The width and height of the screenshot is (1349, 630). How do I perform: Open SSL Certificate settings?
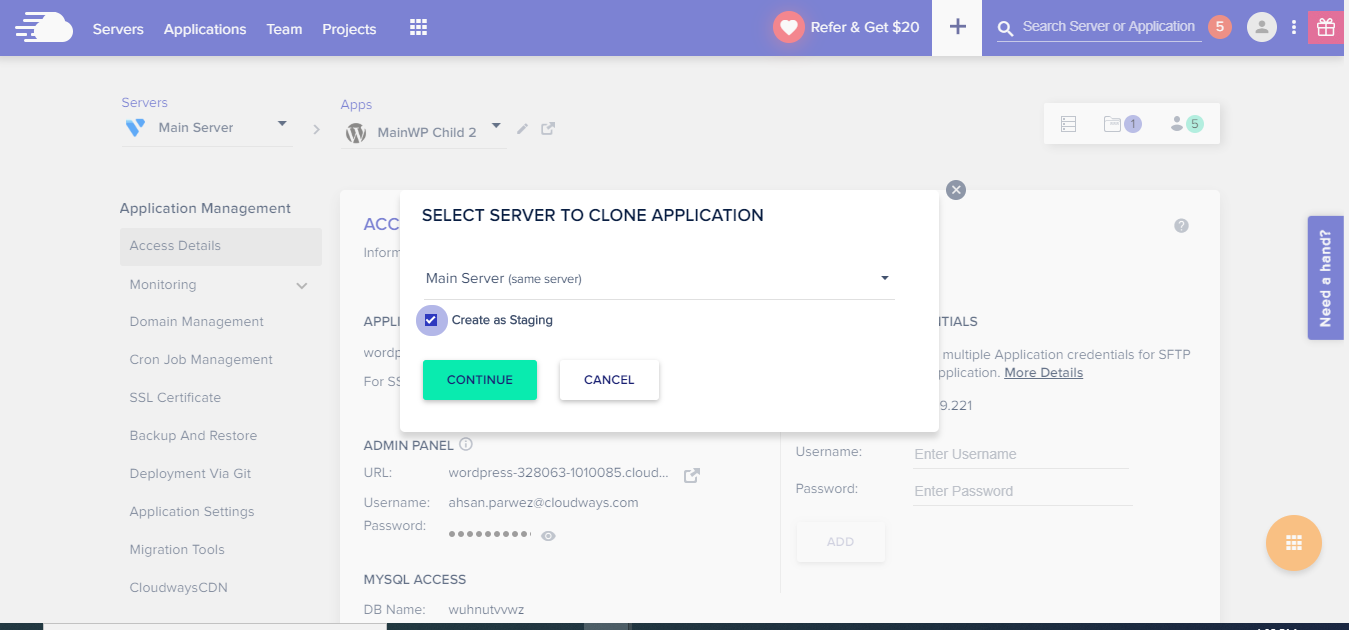tap(175, 398)
